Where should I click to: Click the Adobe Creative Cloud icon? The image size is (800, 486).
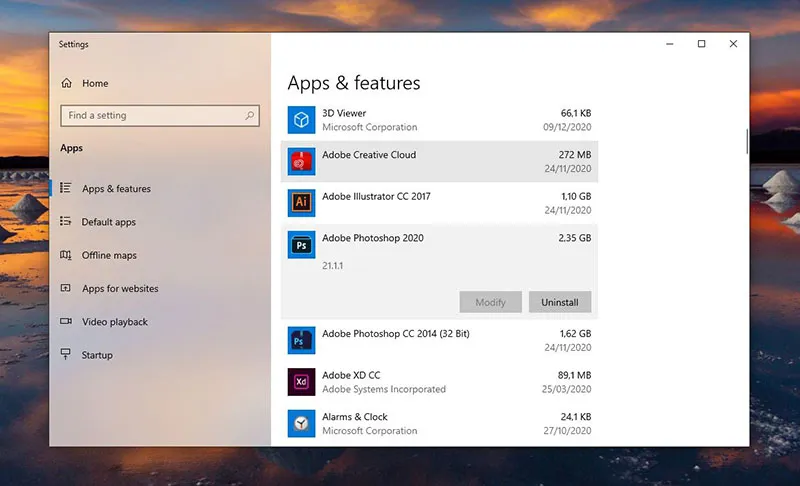point(301,162)
